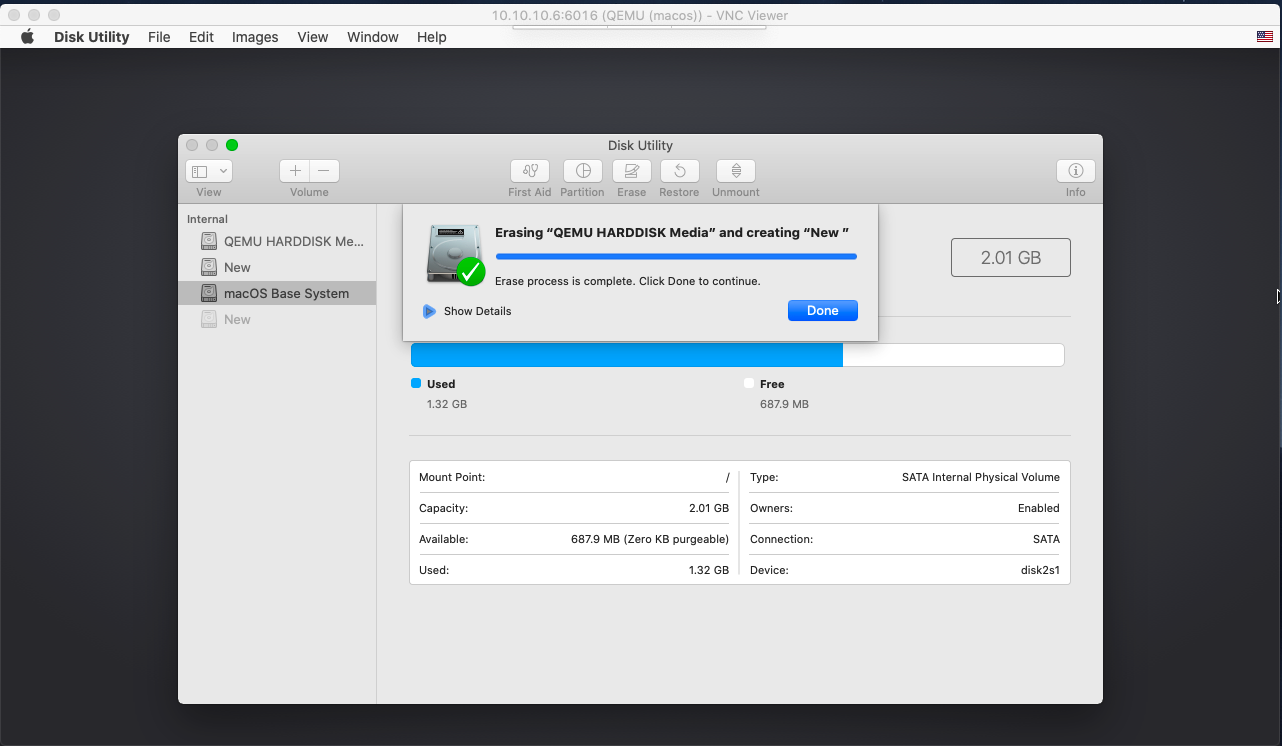
Task: Click the Internal sidebar header
Action: click(207, 219)
